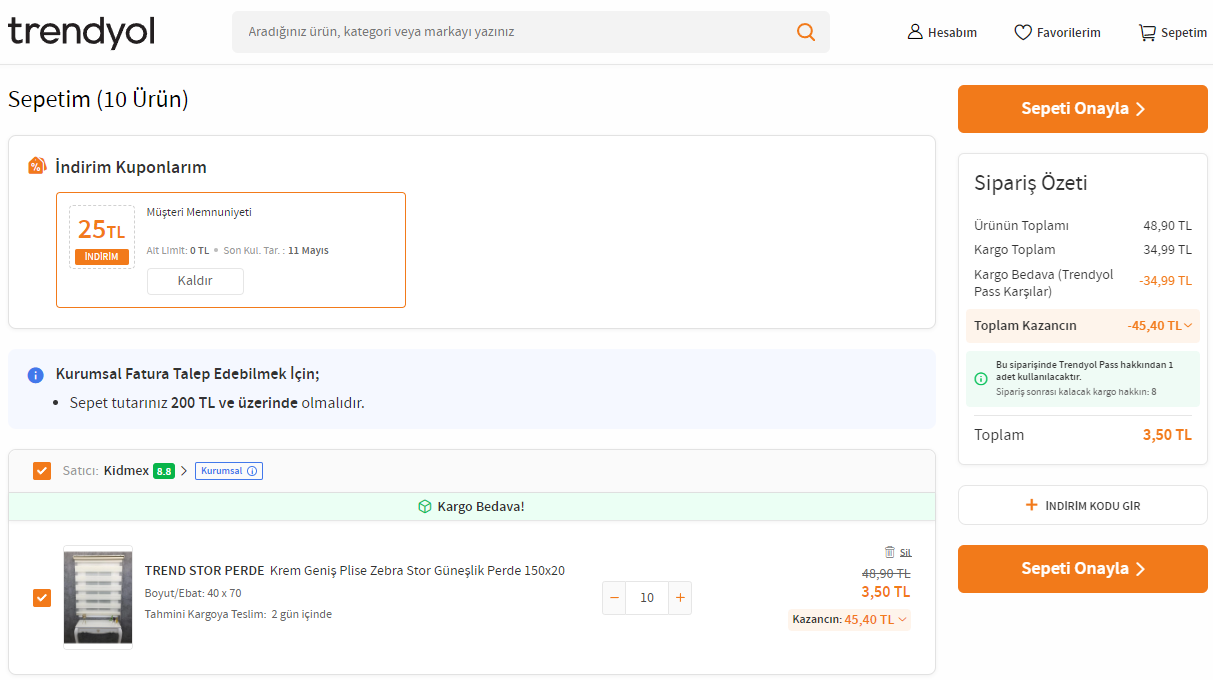
Task: Click the discount coupon tag icon
Action: pyautogui.click(x=37, y=166)
